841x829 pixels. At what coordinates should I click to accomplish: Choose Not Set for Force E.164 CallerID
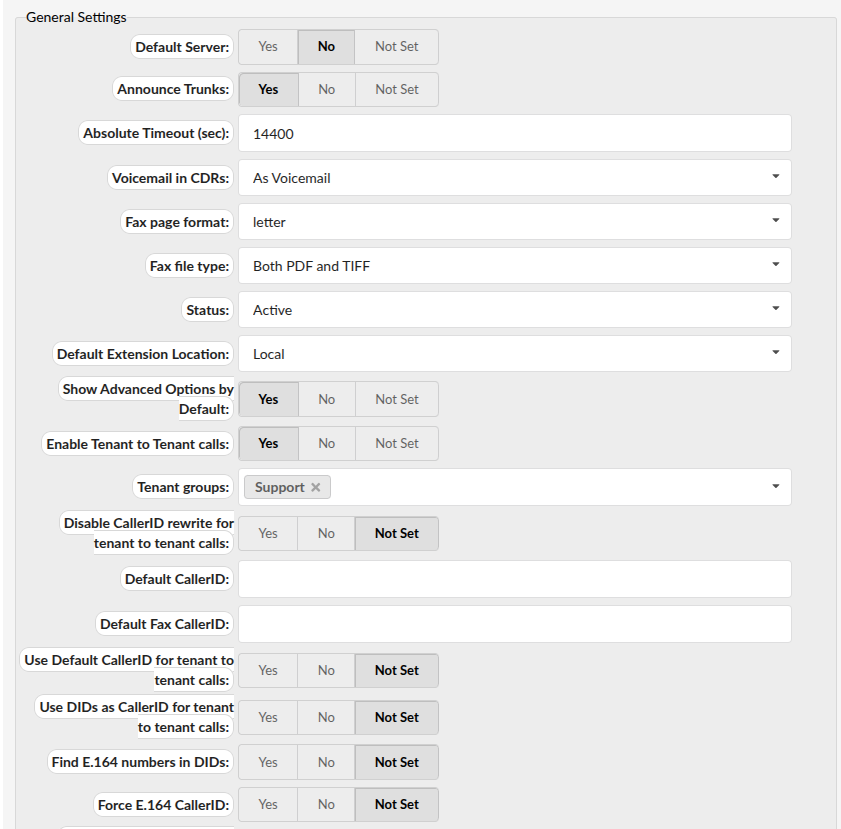(396, 804)
